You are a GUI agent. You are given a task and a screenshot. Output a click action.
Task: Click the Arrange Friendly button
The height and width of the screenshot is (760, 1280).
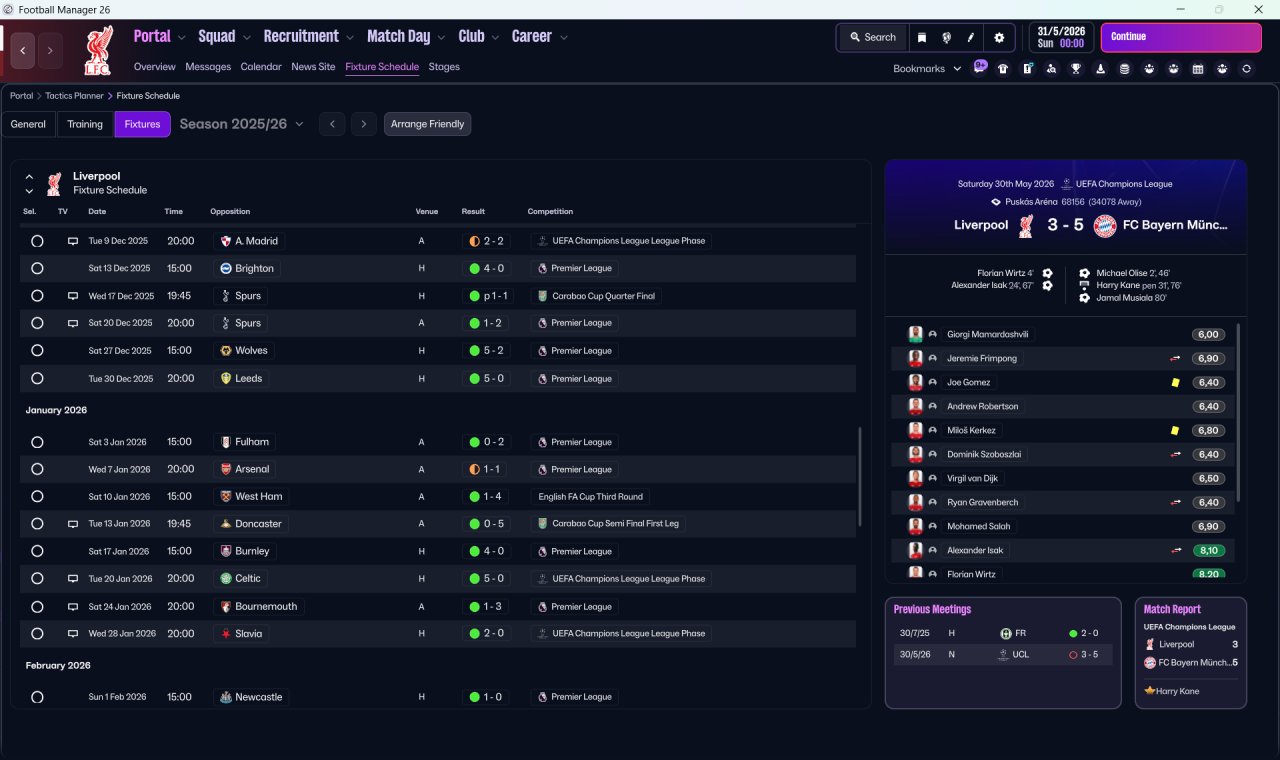(427, 124)
